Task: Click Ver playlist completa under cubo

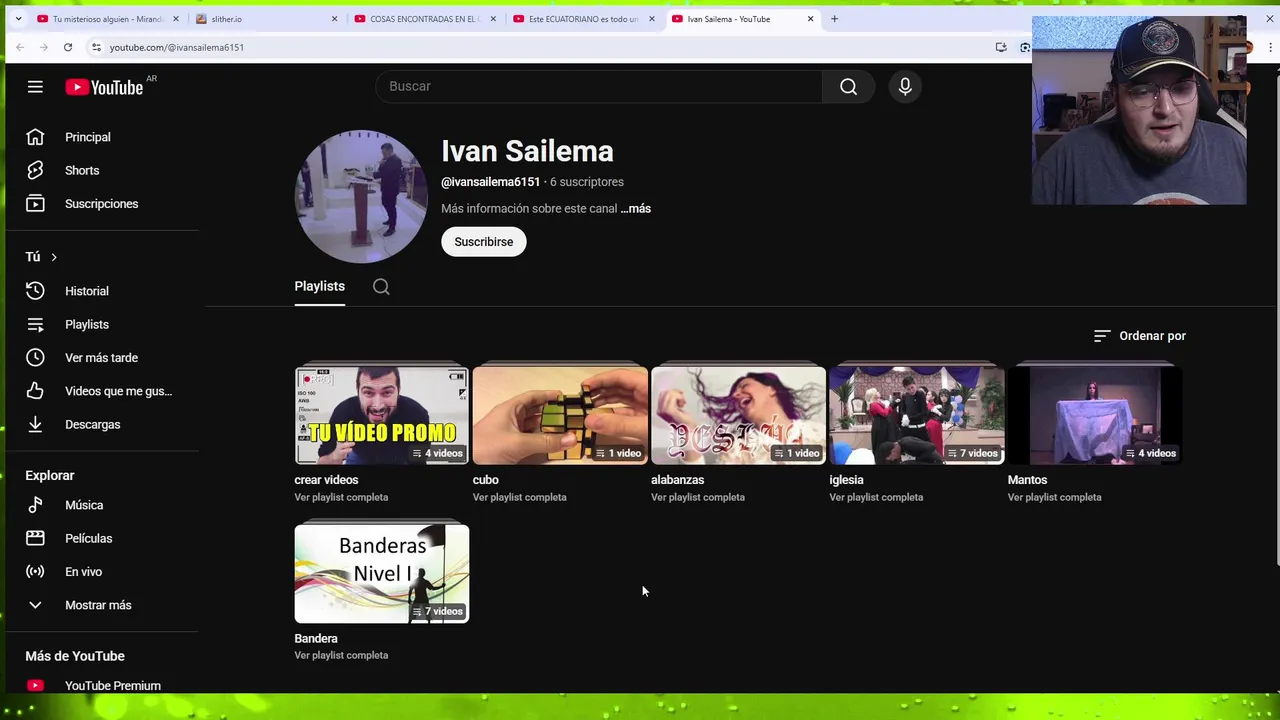Action: pyautogui.click(x=519, y=497)
